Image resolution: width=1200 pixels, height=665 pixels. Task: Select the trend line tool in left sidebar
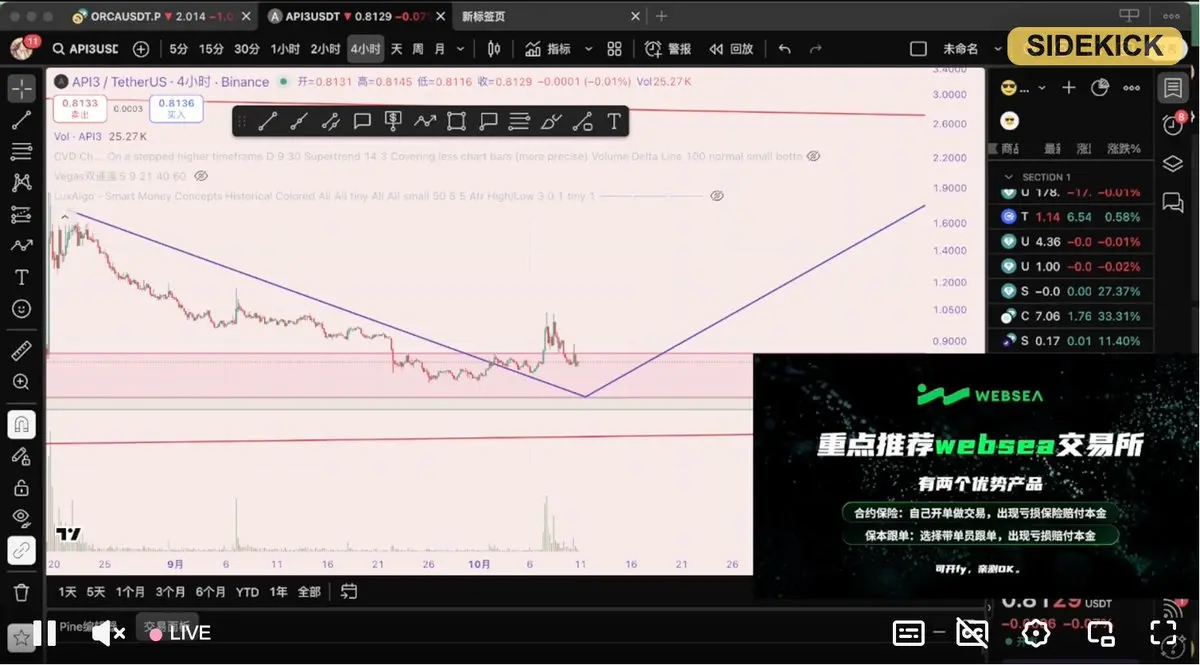click(21, 120)
